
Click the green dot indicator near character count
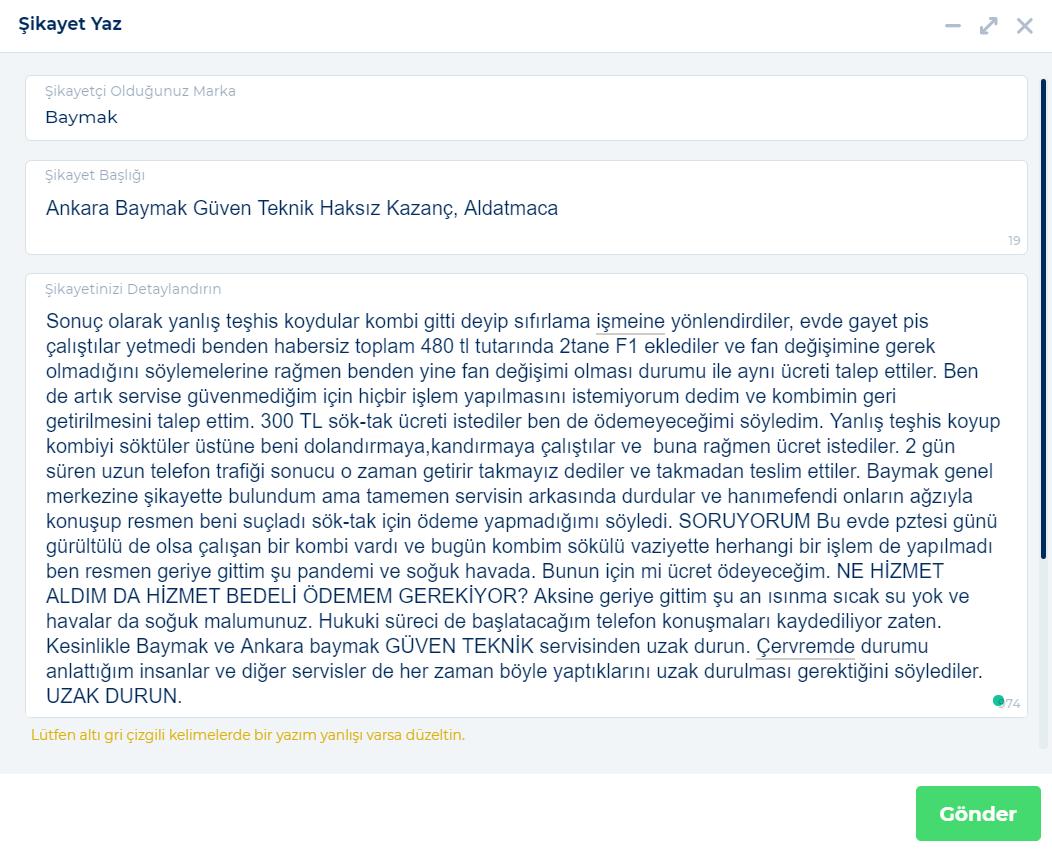point(998,701)
